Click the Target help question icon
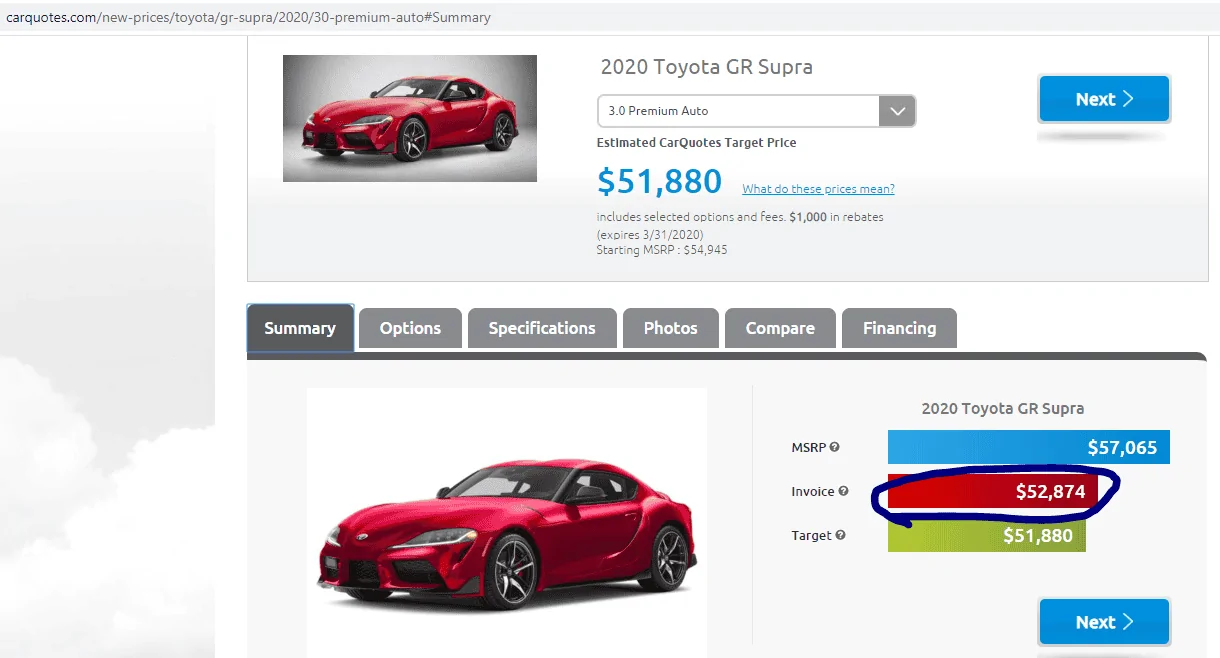Viewport: 1220px width, 658px height. click(x=840, y=535)
